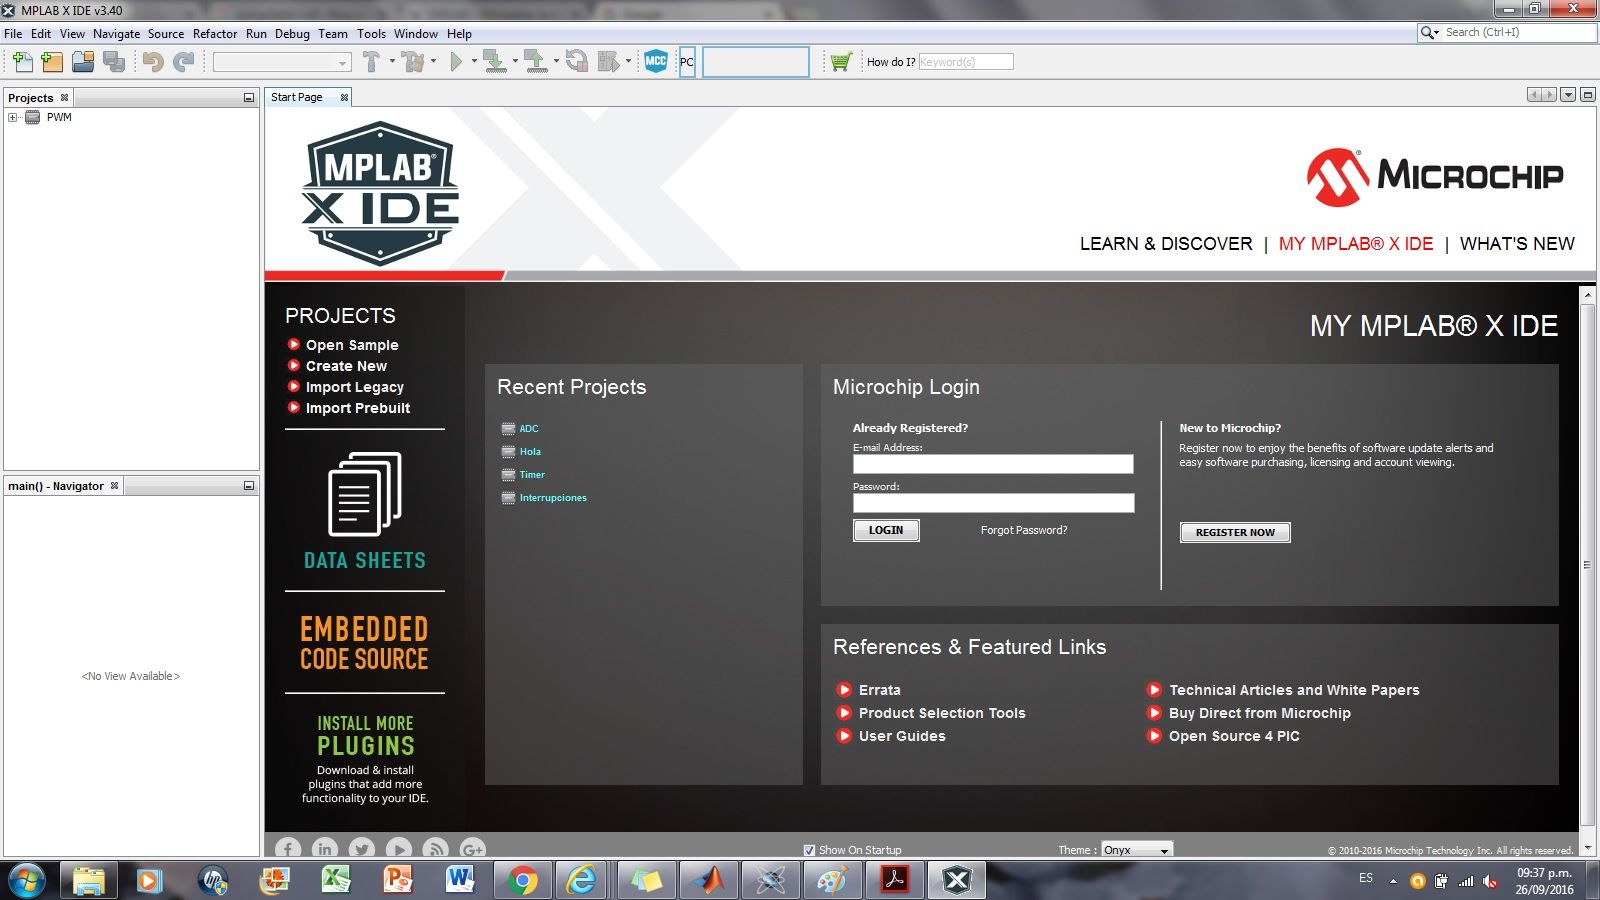The image size is (1600, 900).
Task: Click the REGISTER NOW button
Action: [x=1235, y=532]
